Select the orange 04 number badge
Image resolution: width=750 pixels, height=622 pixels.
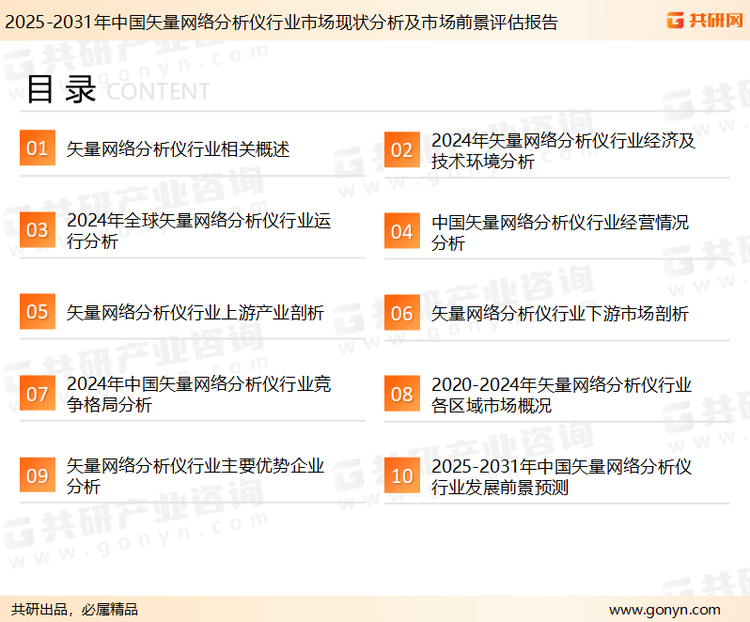coord(402,231)
